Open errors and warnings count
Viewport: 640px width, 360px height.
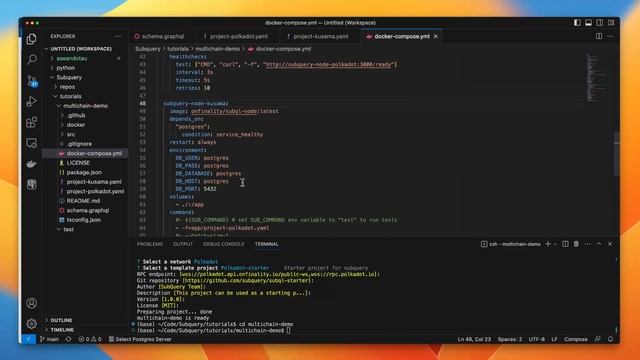90,339
